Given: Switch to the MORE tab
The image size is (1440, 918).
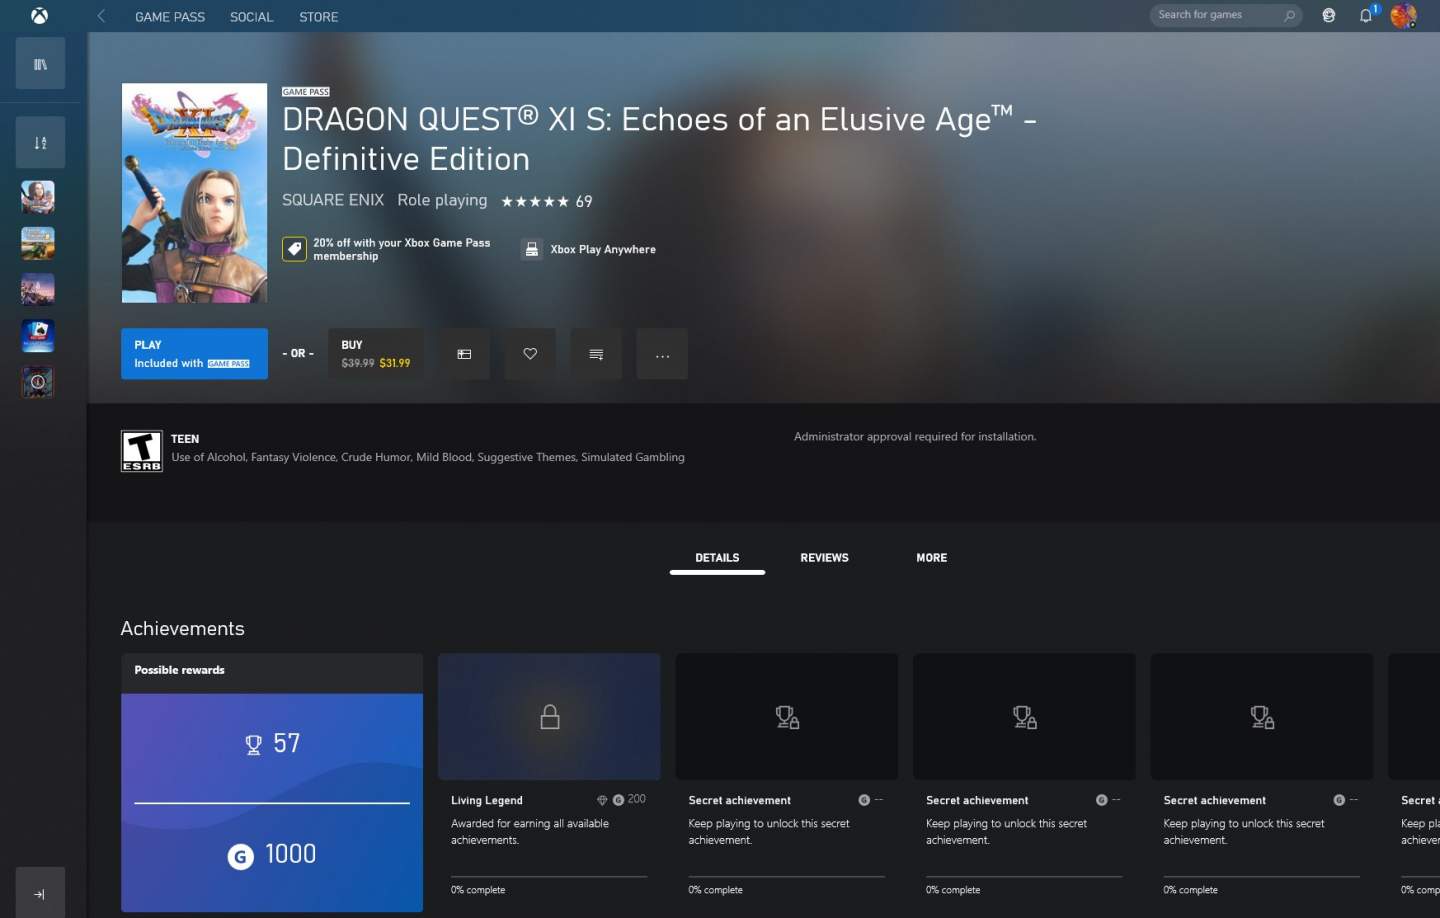Looking at the screenshot, I should pyautogui.click(x=931, y=558).
